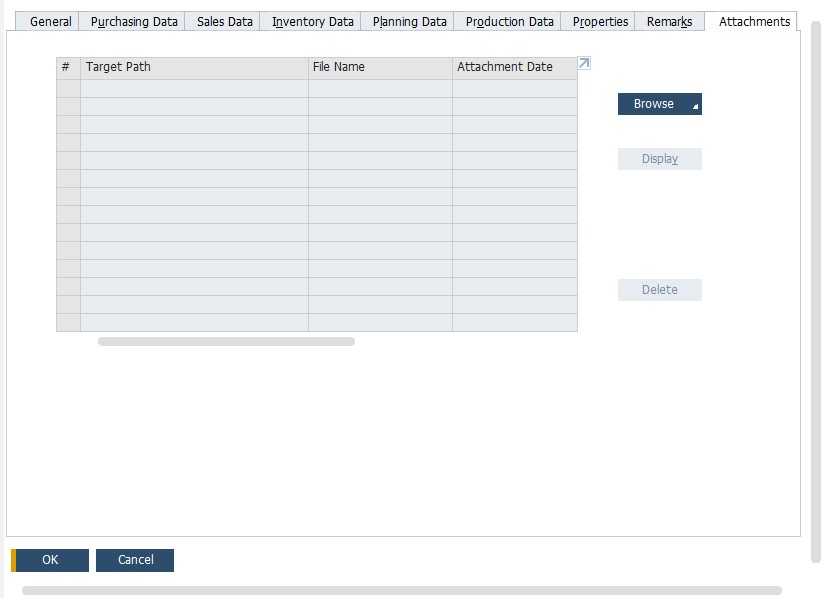The width and height of the screenshot is (825, 598).
Task: Confirm with the OK button
Action: (x=50, y=560)
